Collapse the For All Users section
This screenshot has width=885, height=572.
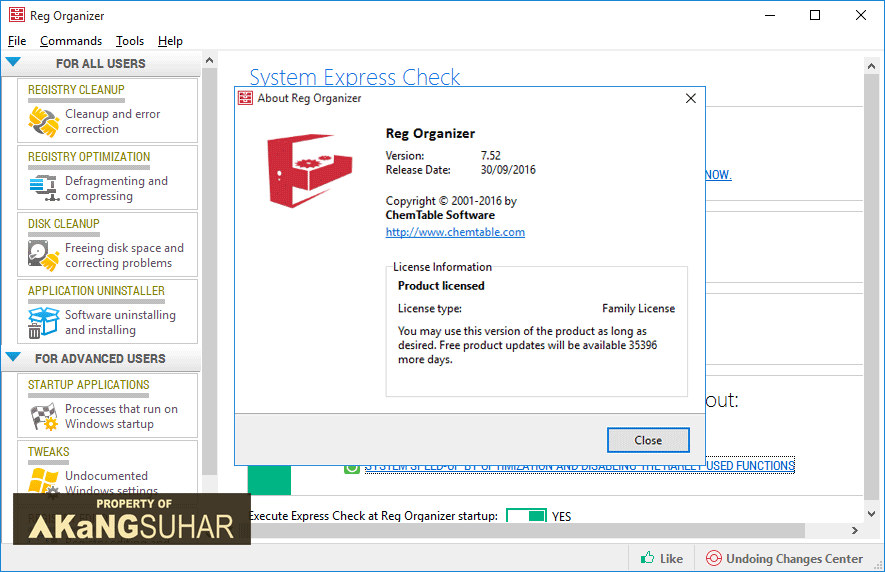click(13, 62)
